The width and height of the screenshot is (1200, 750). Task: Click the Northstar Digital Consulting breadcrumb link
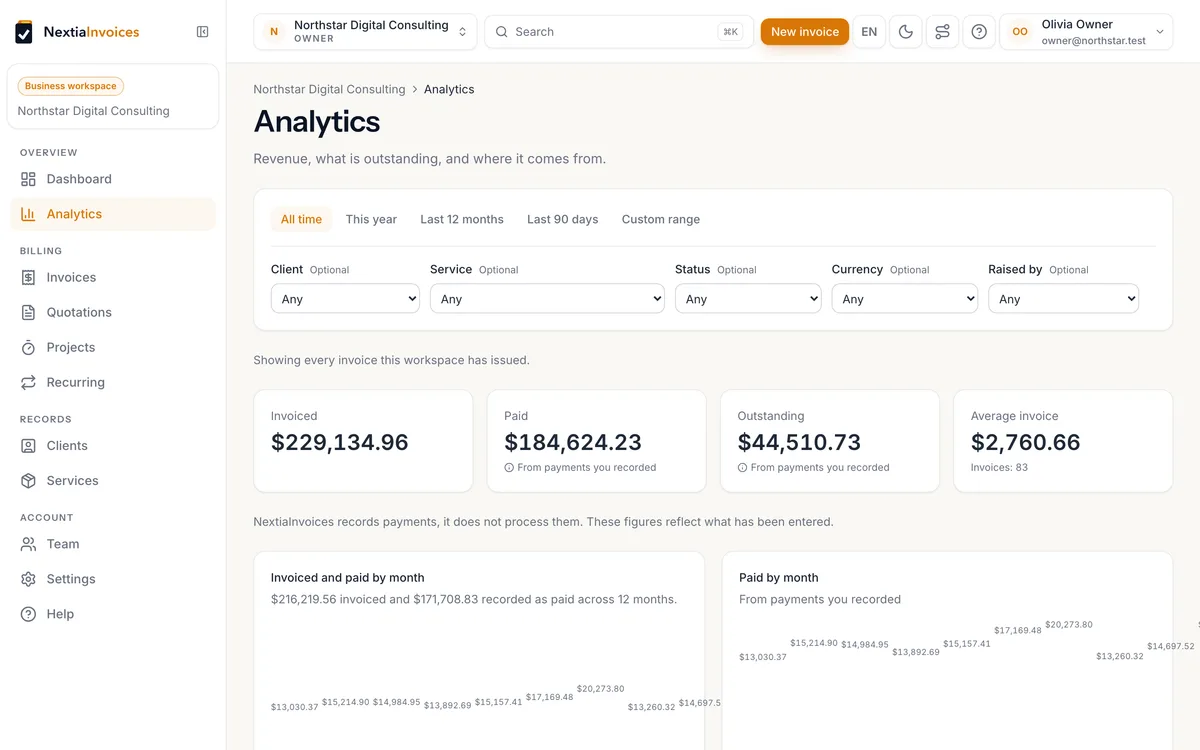(329, 89)
